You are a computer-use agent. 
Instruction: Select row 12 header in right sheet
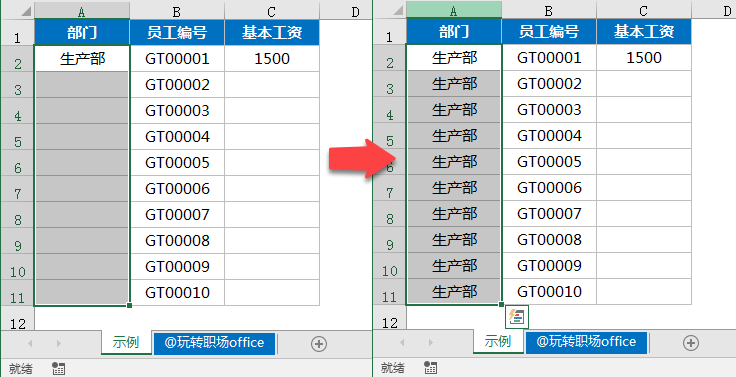coord(390,318)
